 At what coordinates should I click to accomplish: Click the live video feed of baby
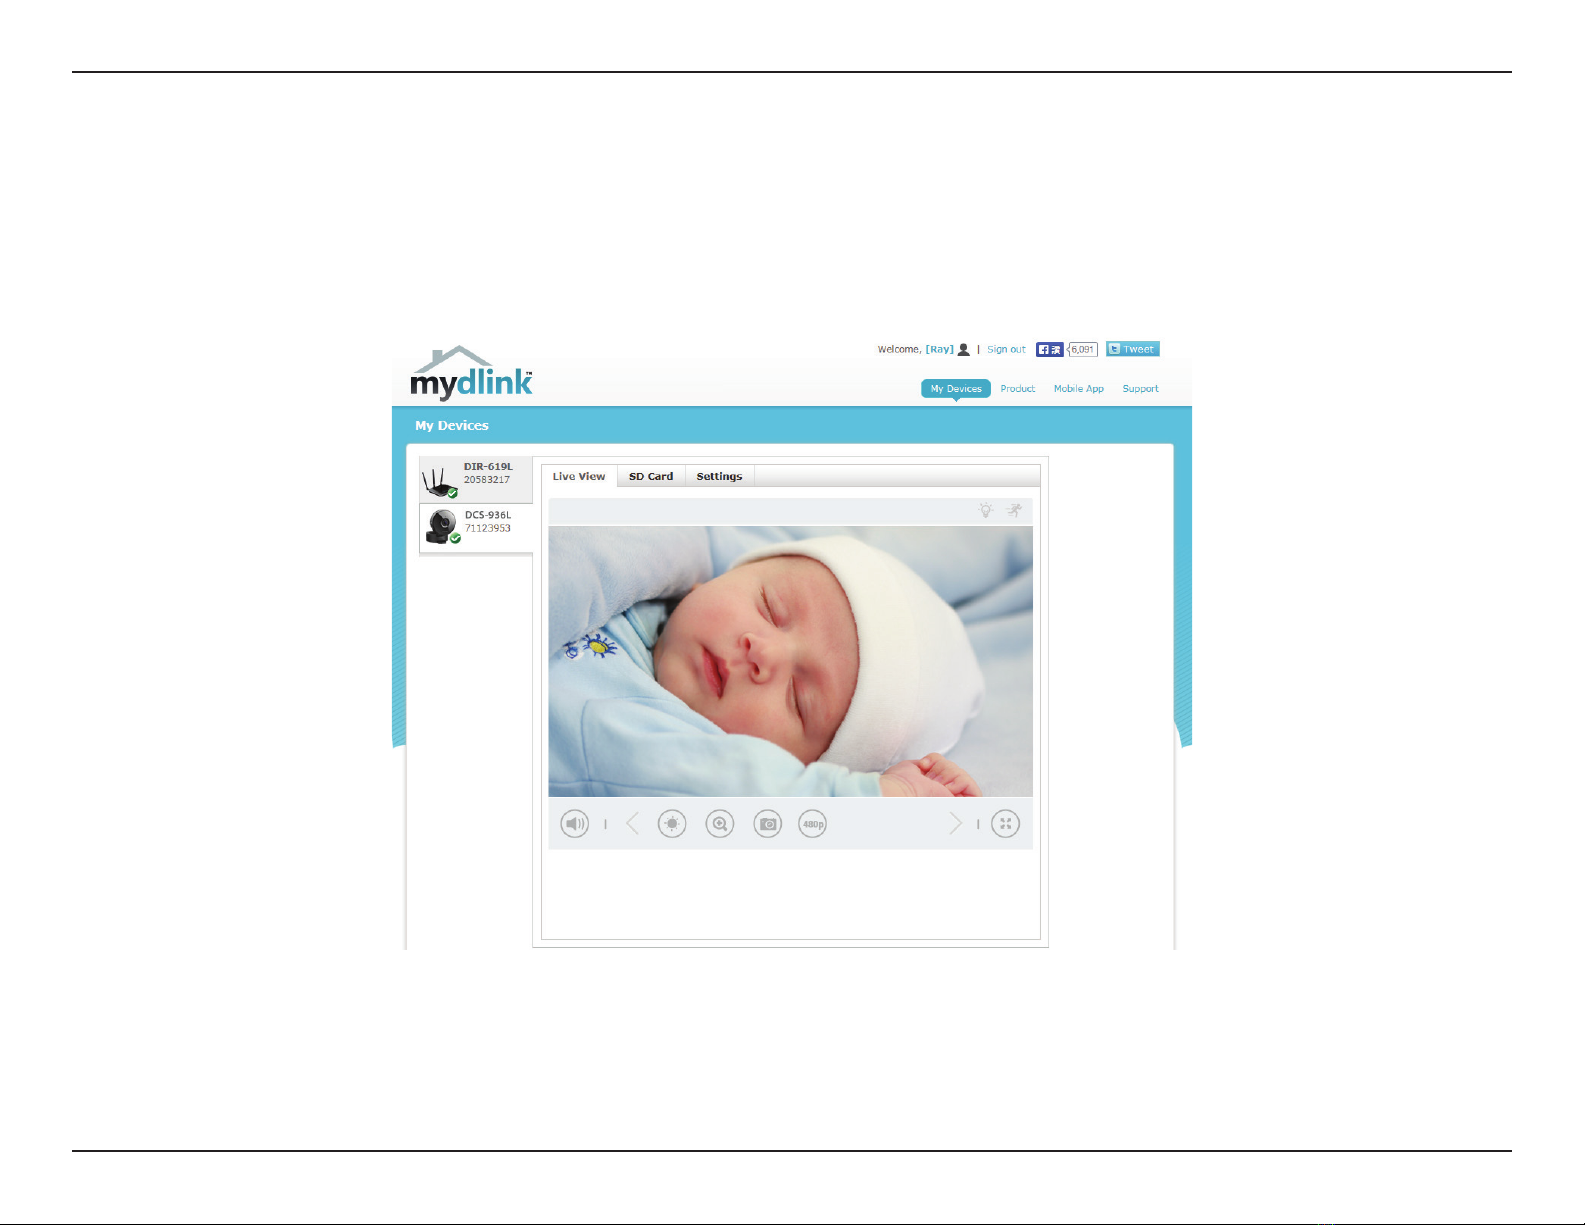[790, 661]
